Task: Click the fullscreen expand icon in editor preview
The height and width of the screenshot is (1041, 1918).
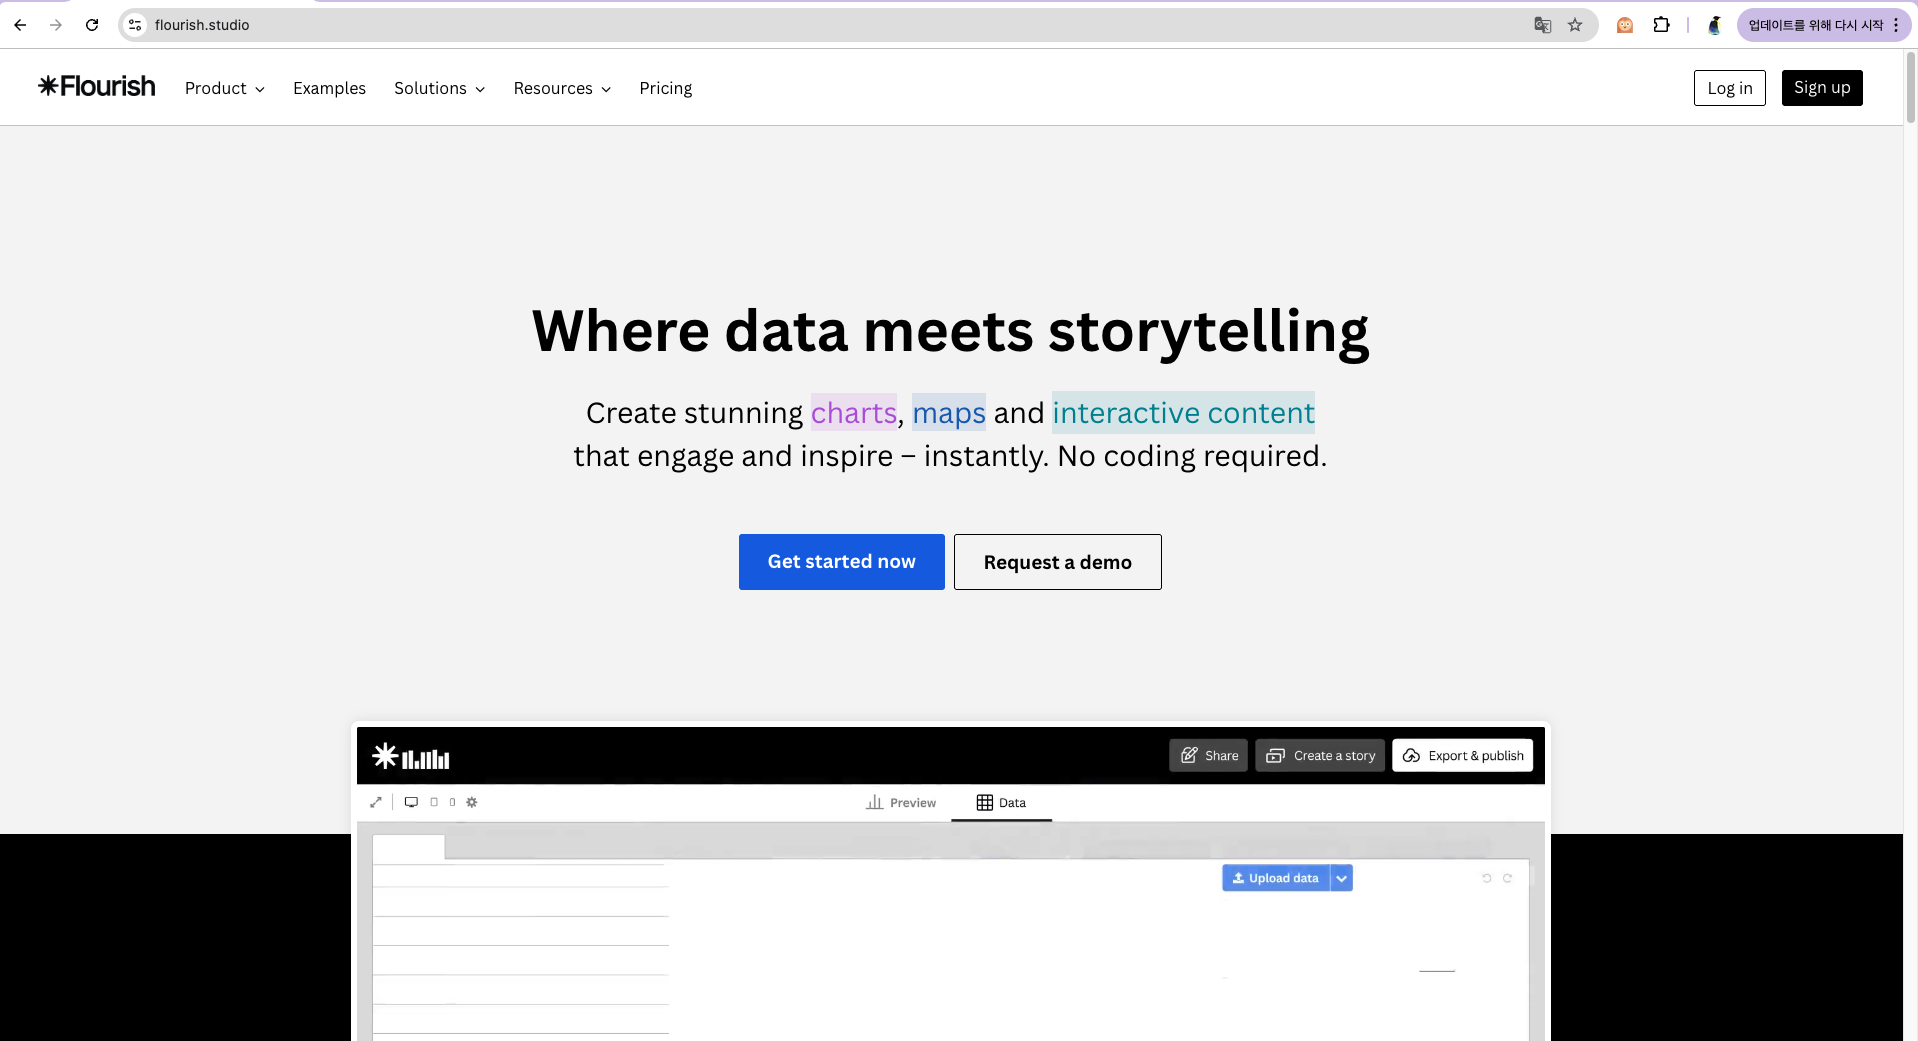Action: (x=376, y=802)
